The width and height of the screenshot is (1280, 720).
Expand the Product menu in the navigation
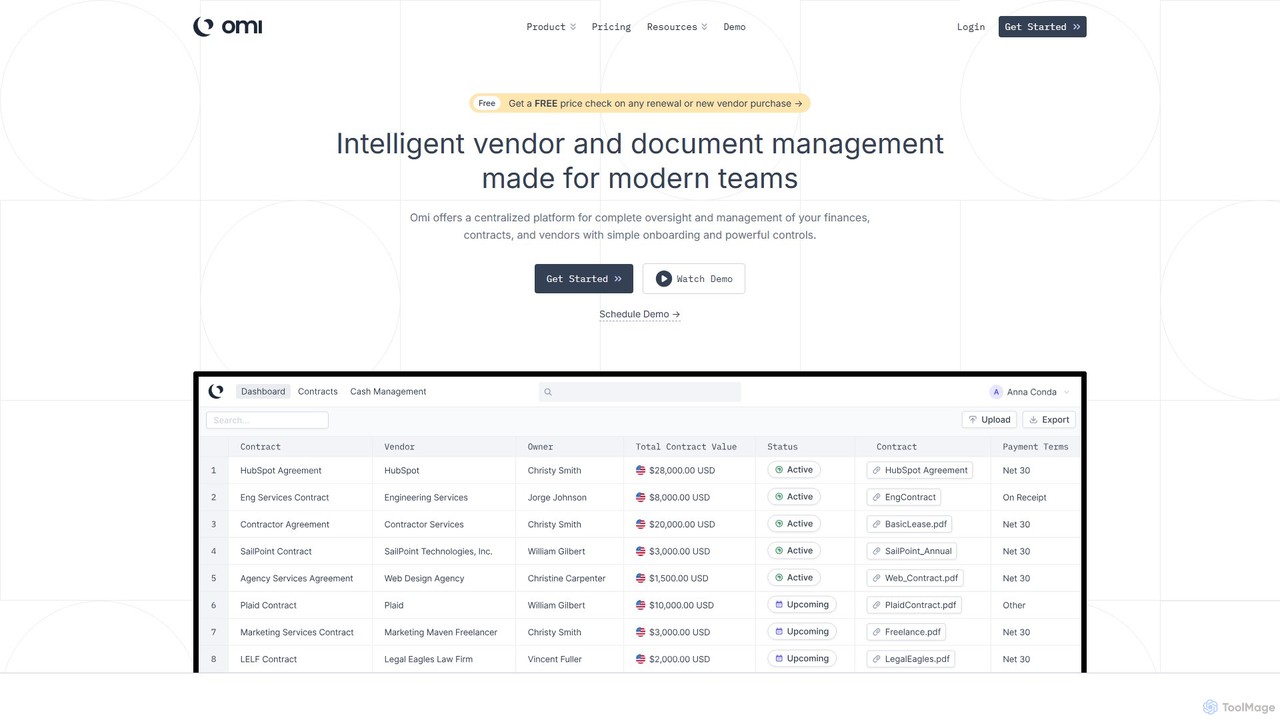pos(551,27)
